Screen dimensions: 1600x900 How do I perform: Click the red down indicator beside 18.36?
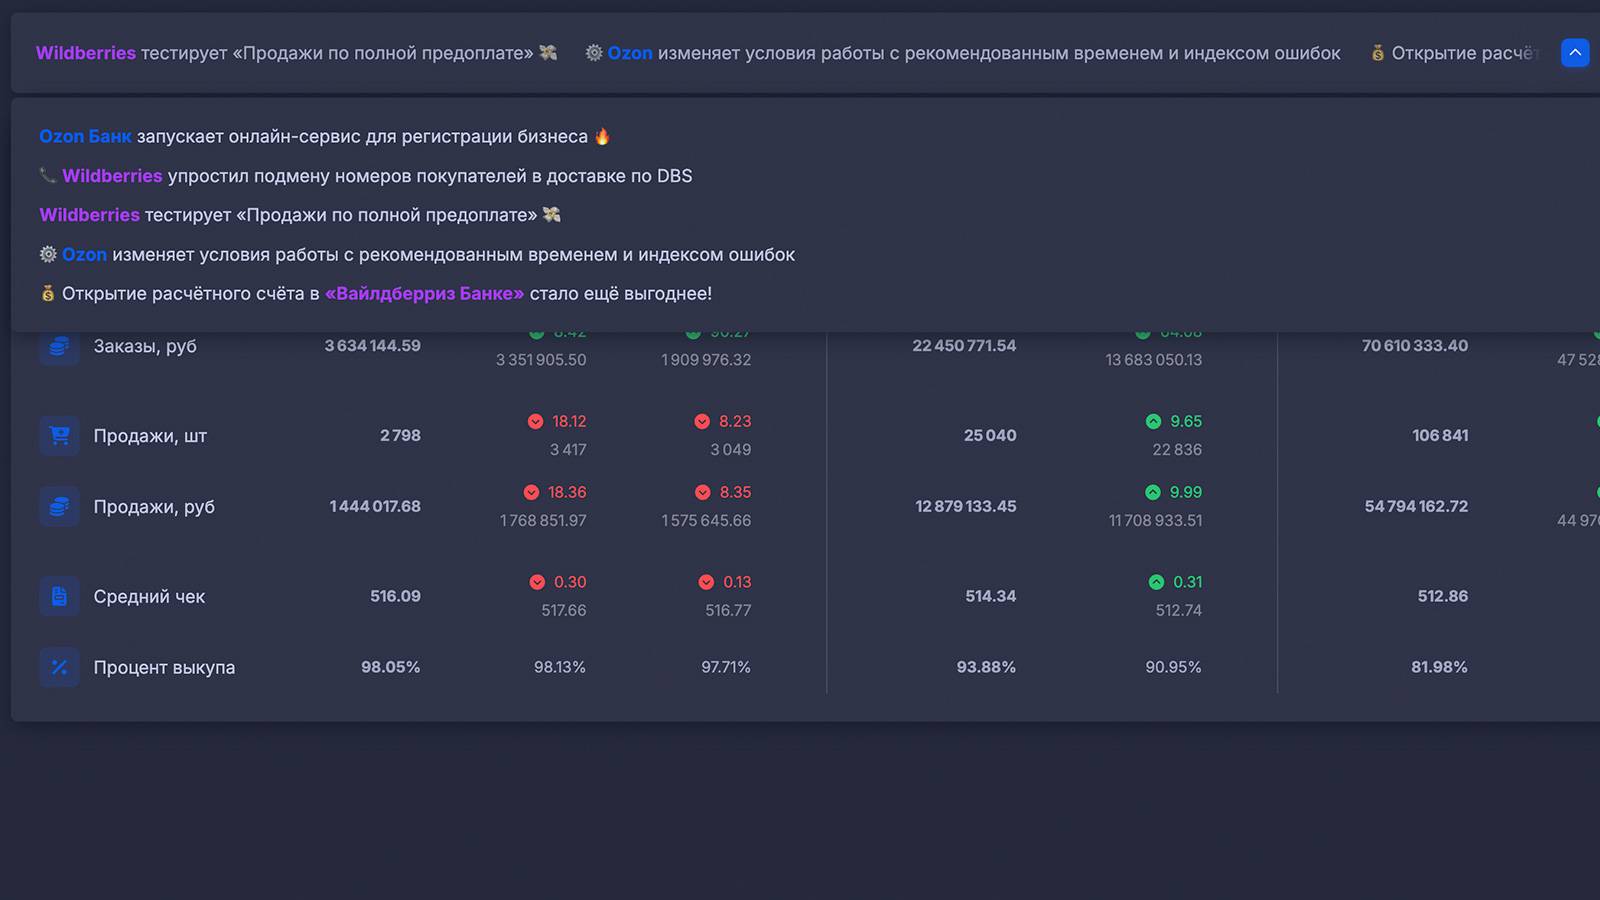(532, 493)
